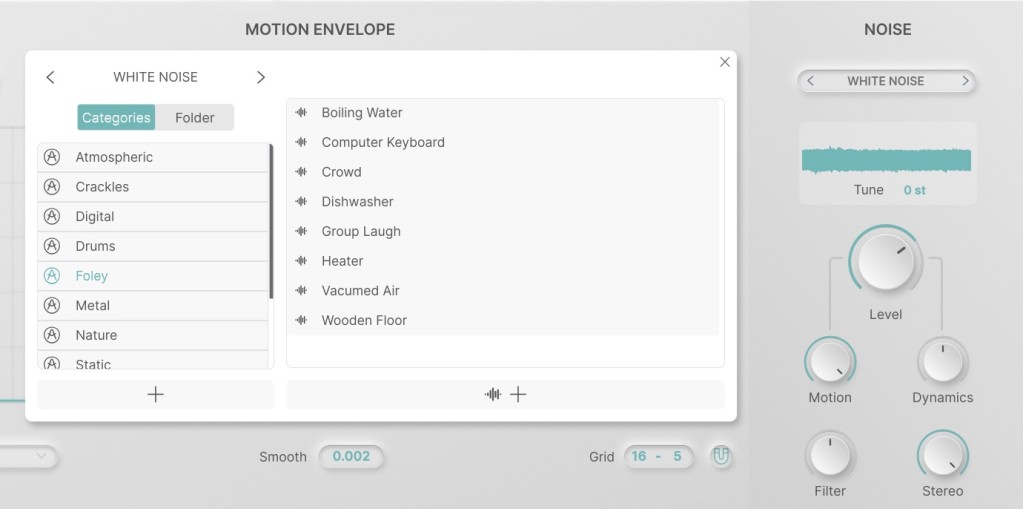Go to previous noise in the browser header
This screenshot has height=509, width=1023.
coord(51,77)
